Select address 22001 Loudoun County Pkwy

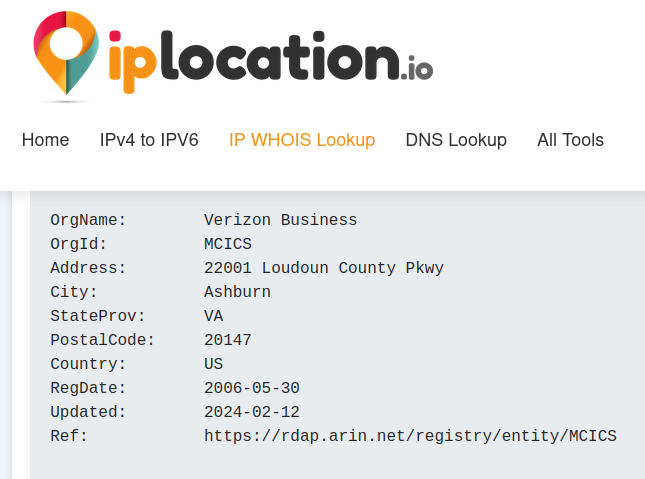(x=324, y=268)
